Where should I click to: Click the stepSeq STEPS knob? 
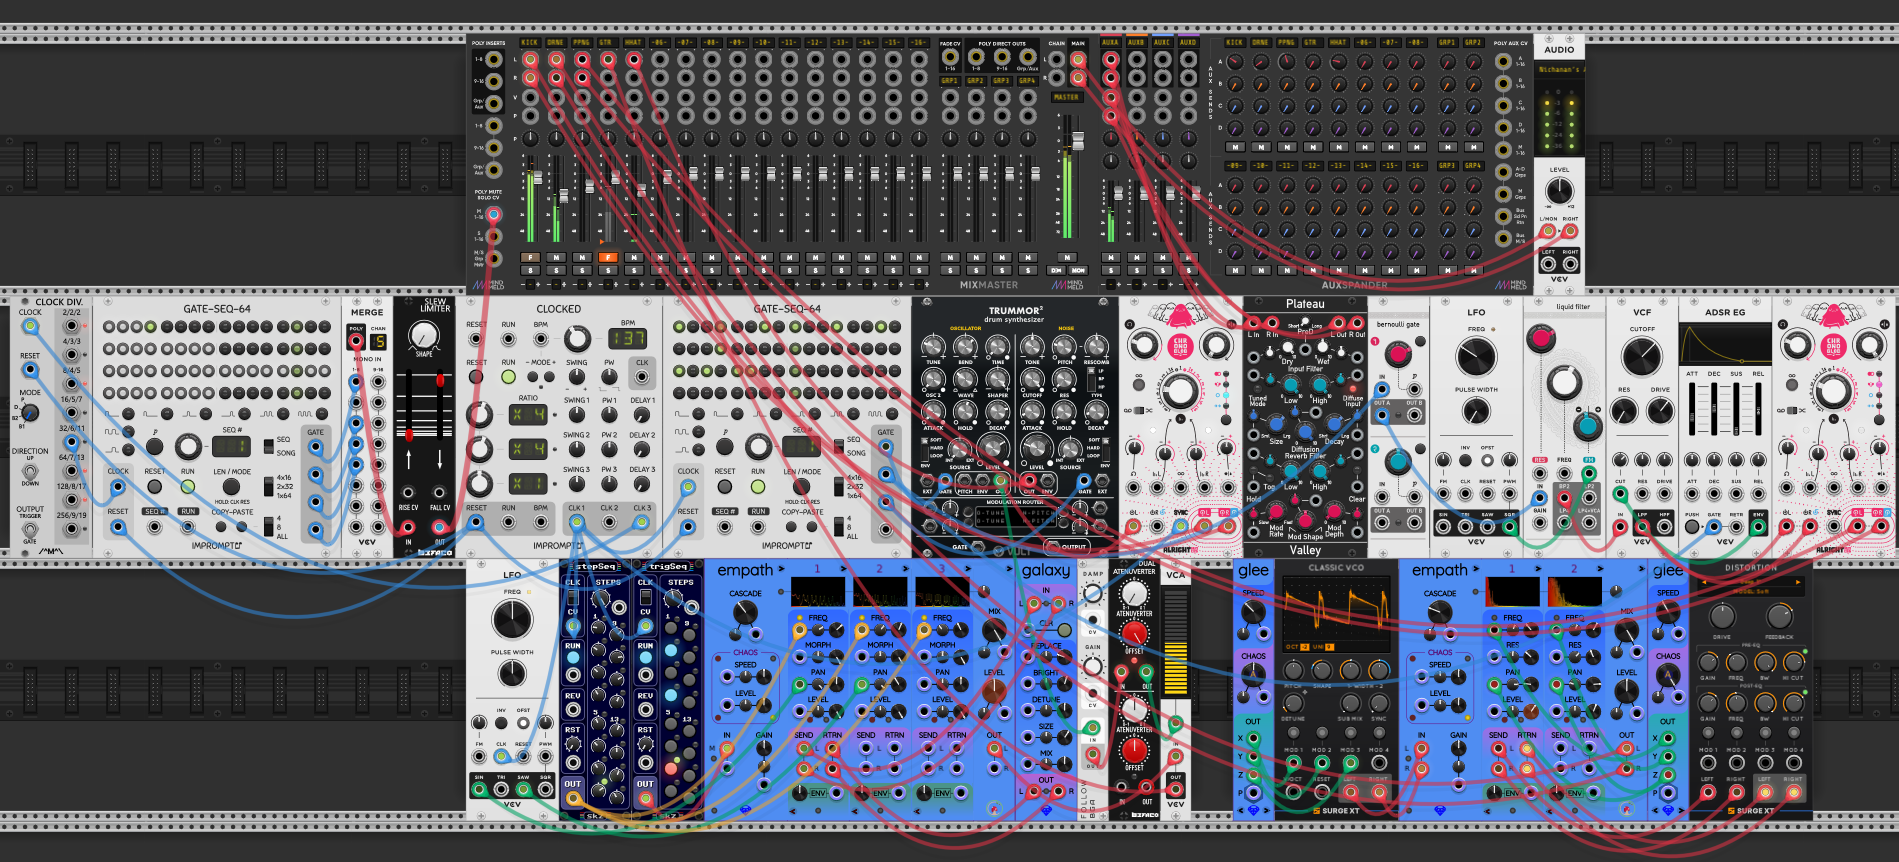pyautogui.click(x=601, y=598)
